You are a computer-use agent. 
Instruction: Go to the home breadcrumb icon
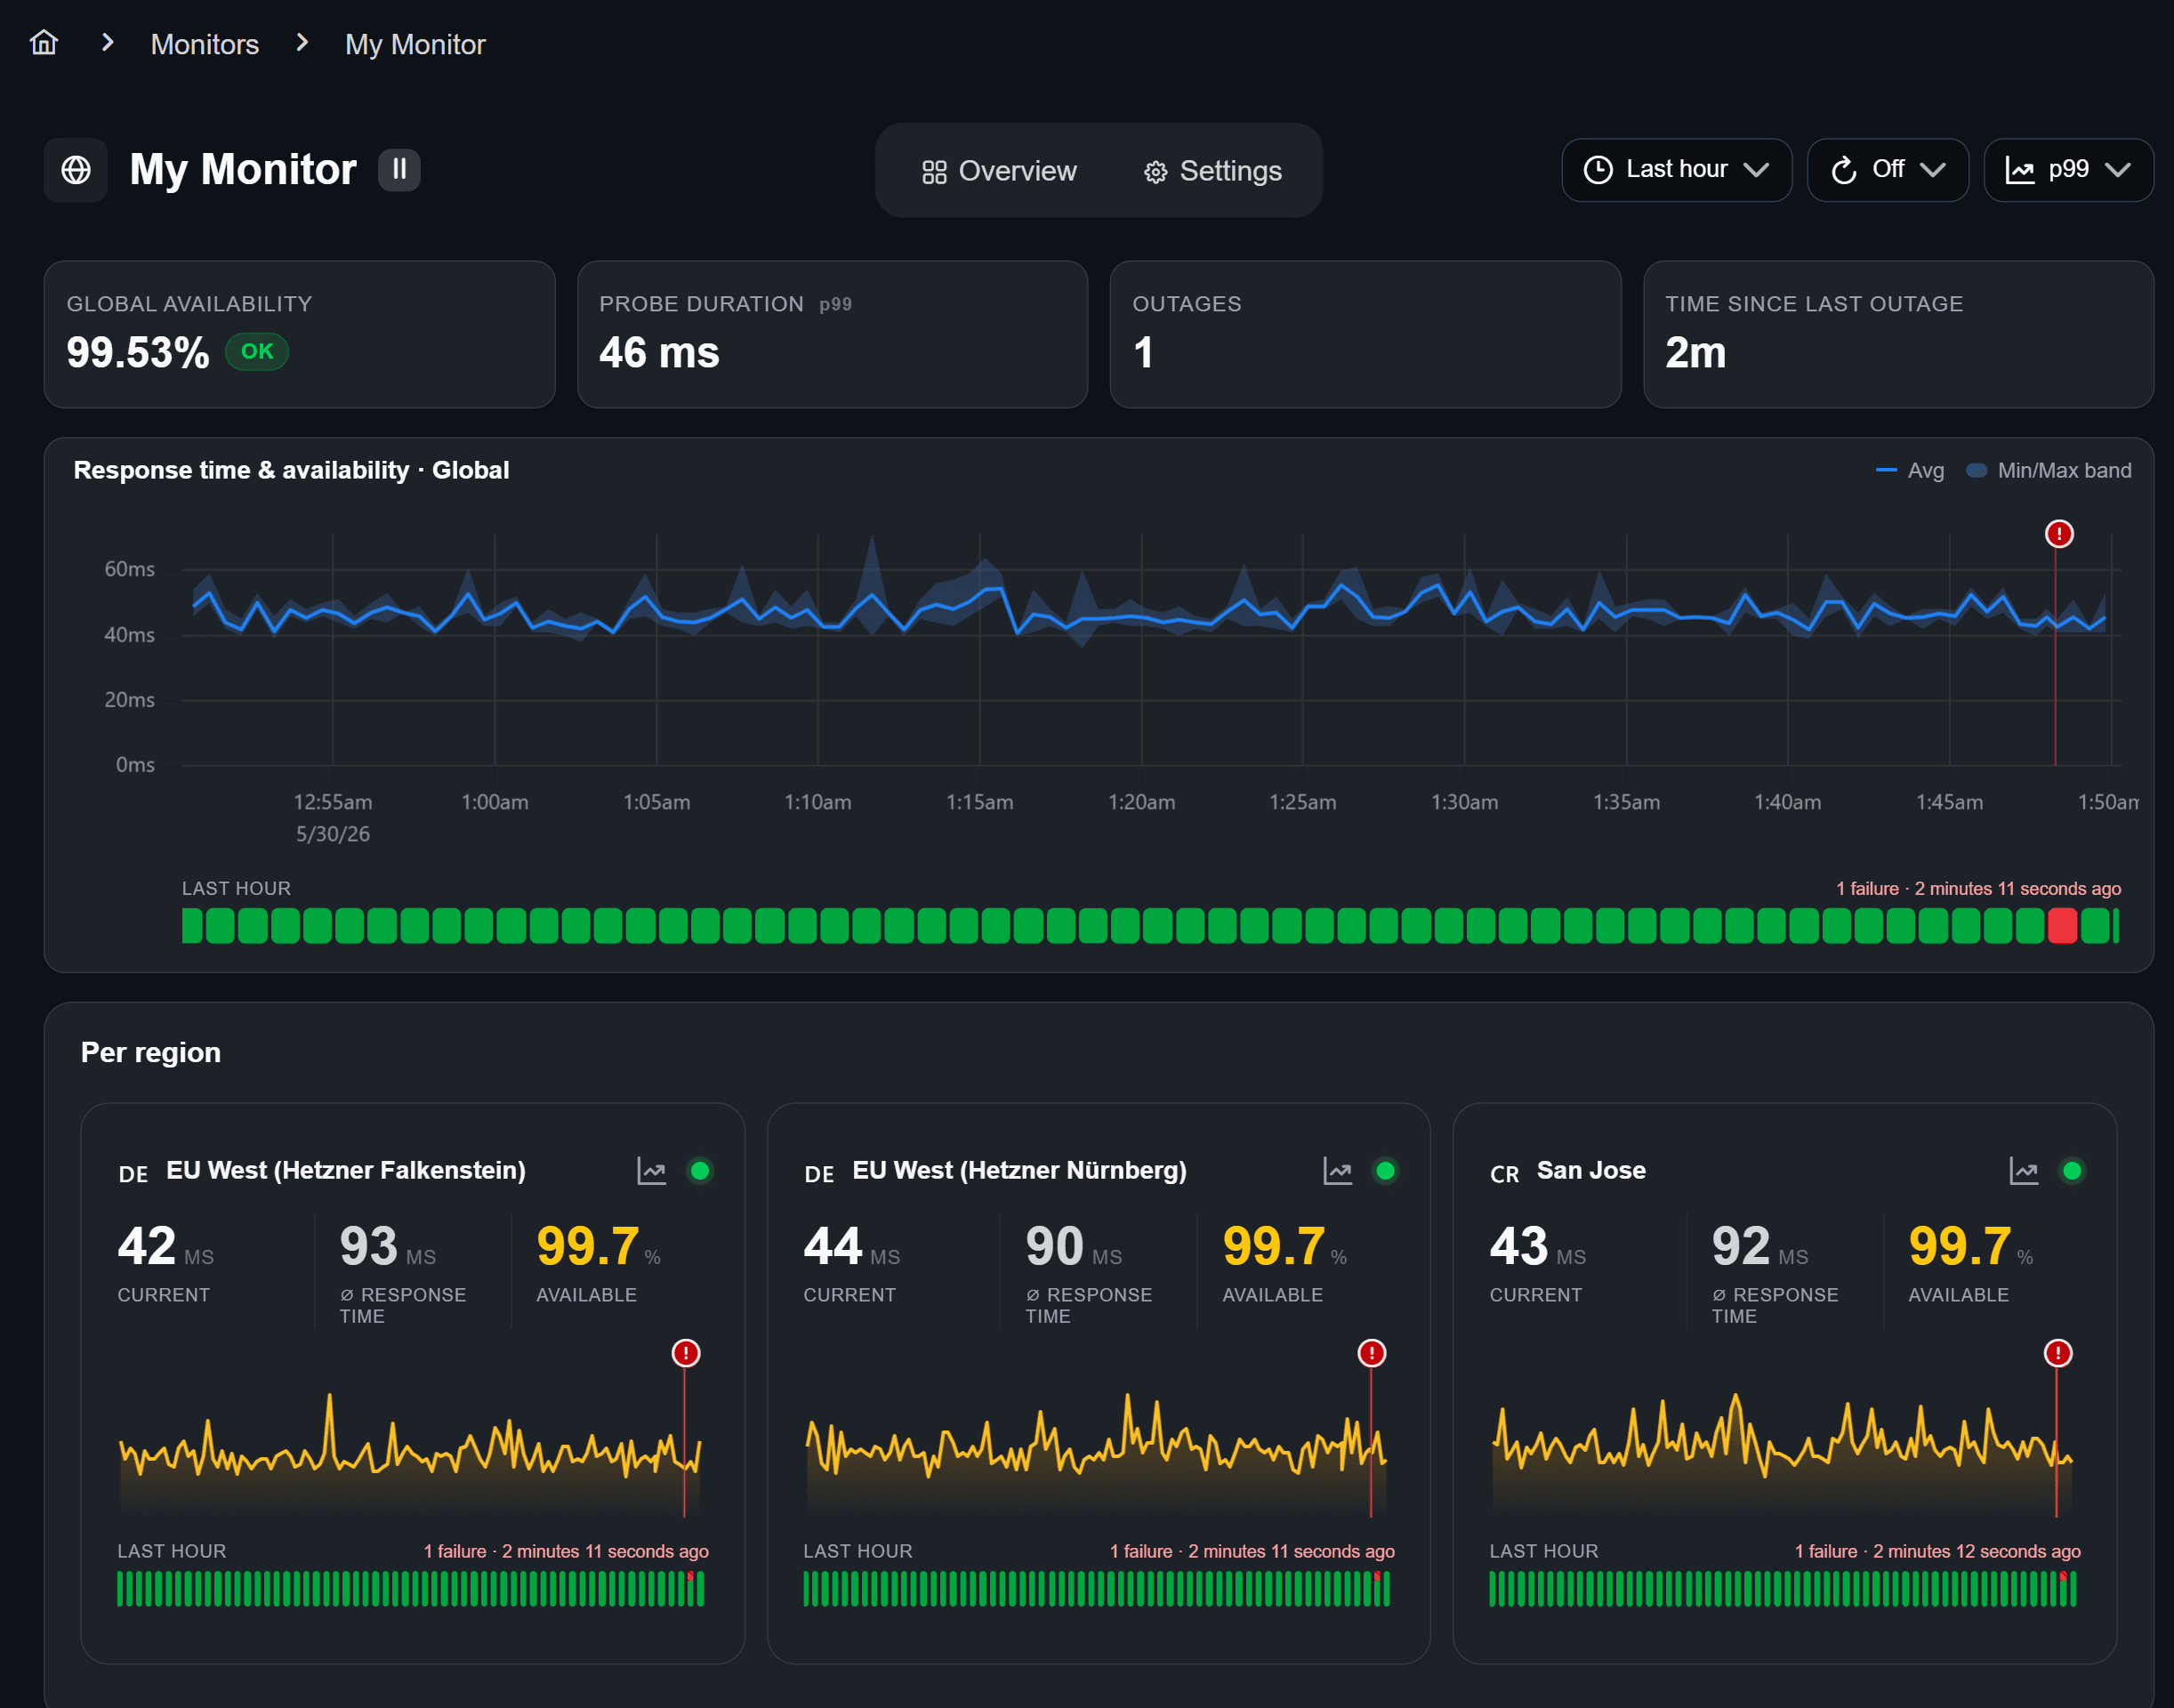[44, 43]
